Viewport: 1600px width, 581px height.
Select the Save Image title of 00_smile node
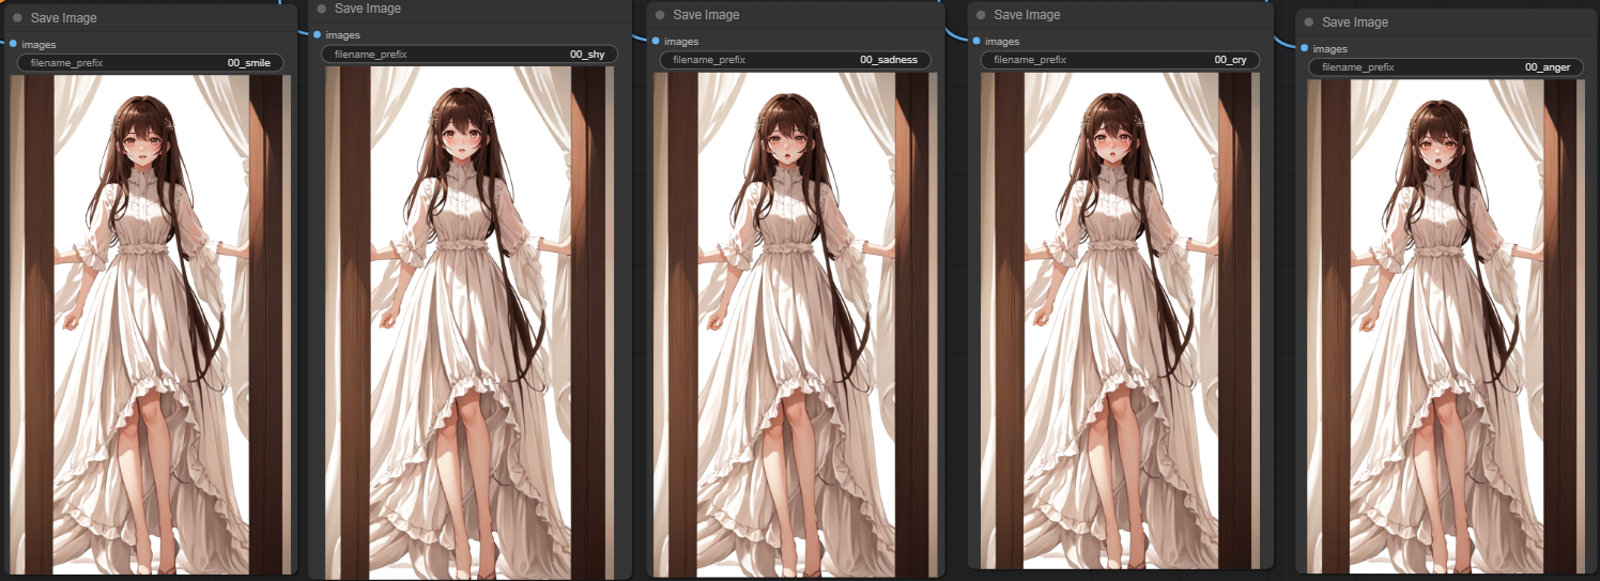pos(64,18)
